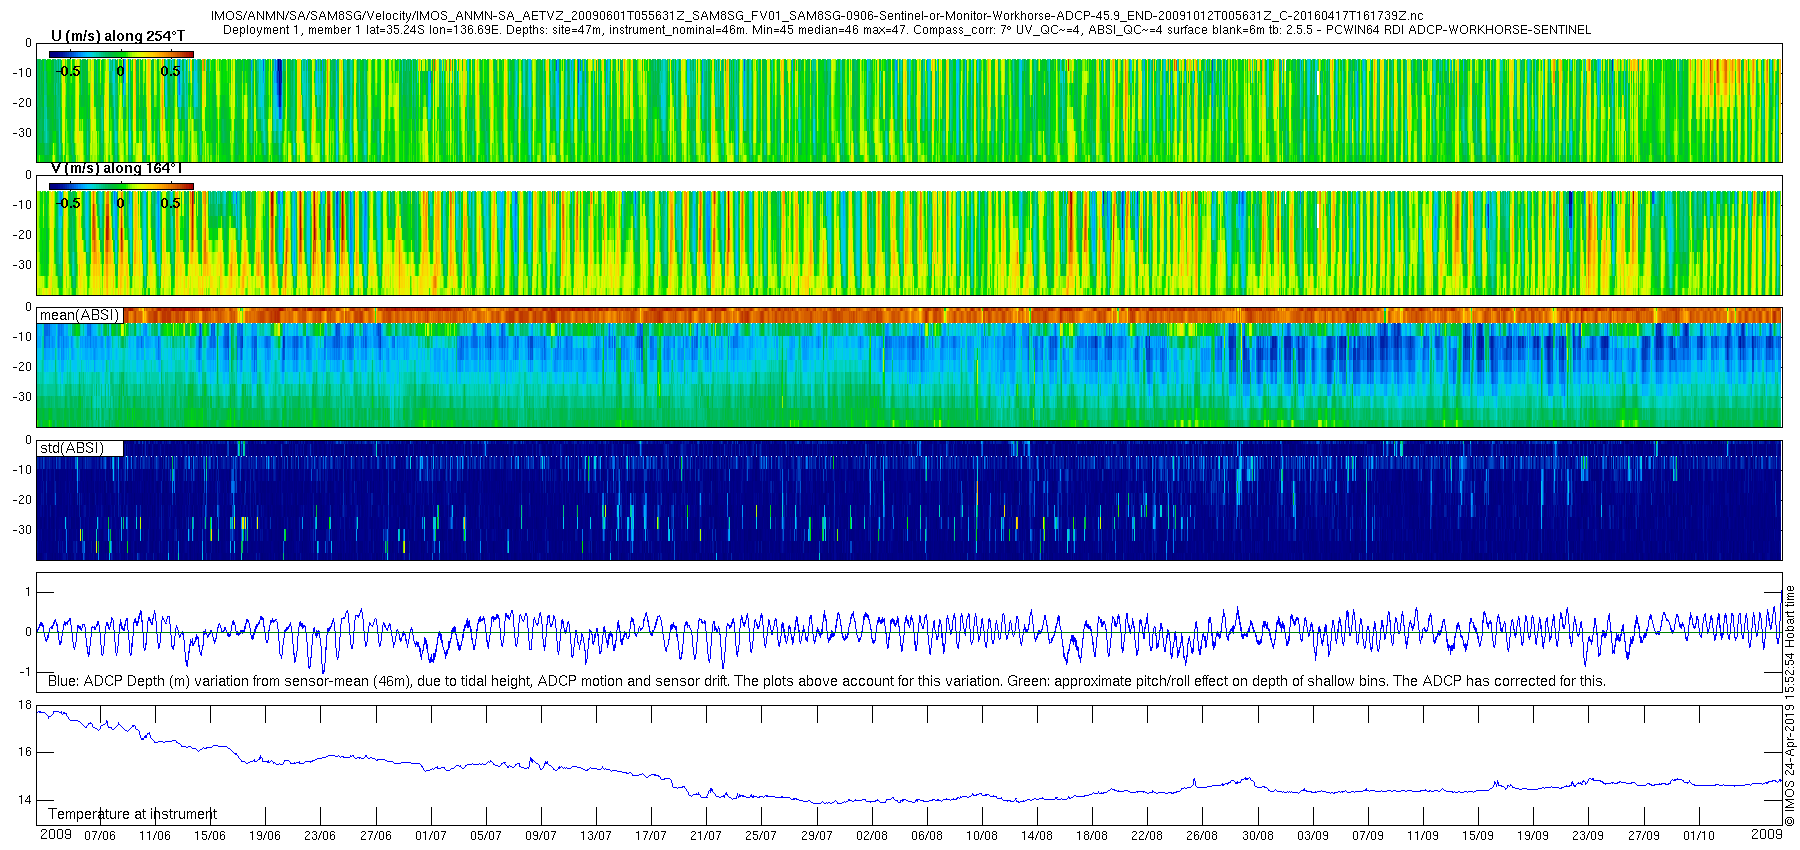
Task: Click the '13/07' date tick label
Action: click(596, 836)
